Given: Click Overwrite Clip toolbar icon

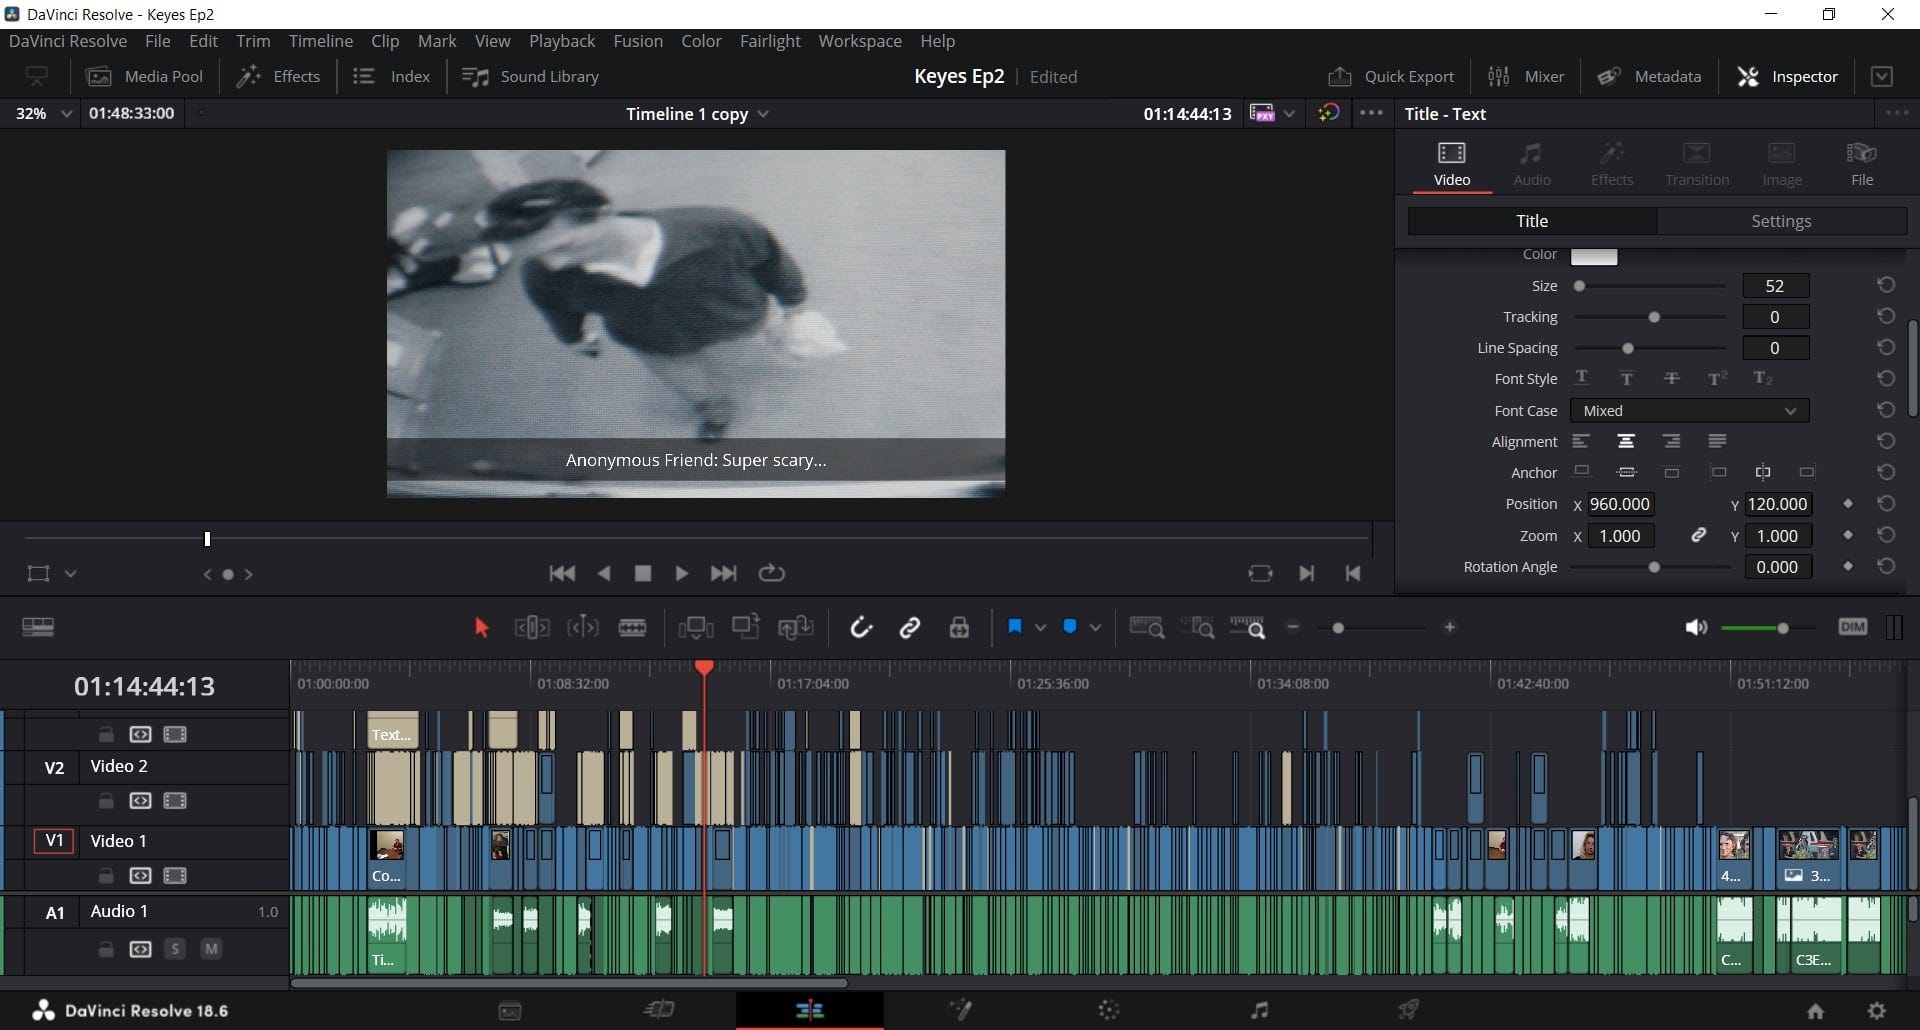Looking at the screenshot, I should coord(746,627).
